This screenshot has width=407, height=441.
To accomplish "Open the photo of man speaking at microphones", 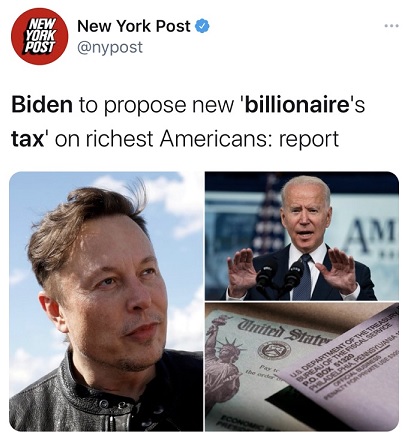I will (302, 236).
